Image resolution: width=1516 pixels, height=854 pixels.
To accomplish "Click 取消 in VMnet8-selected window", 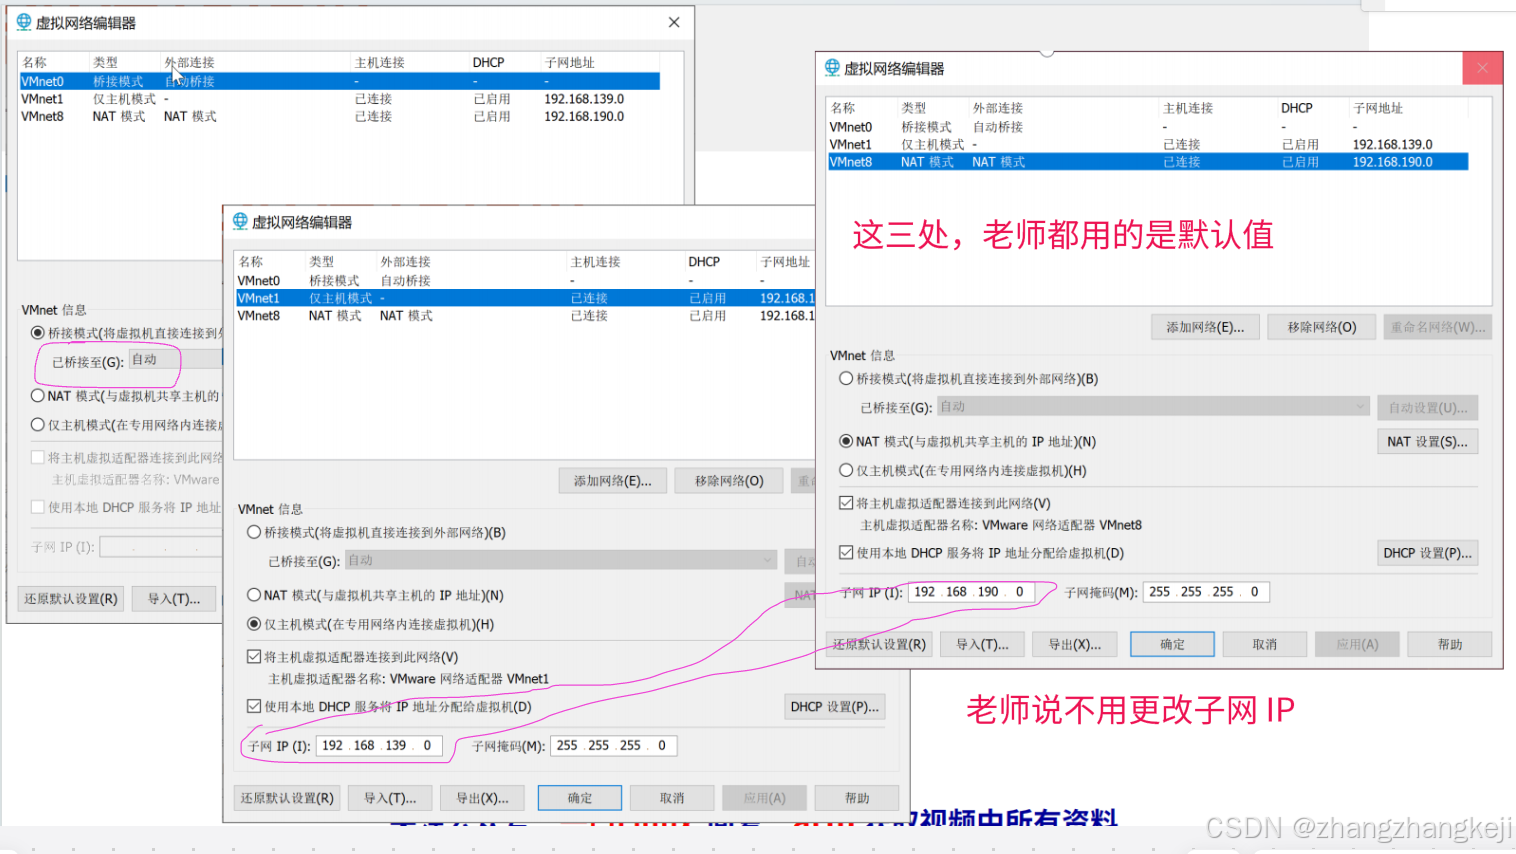I will (x=1265, y=644).
